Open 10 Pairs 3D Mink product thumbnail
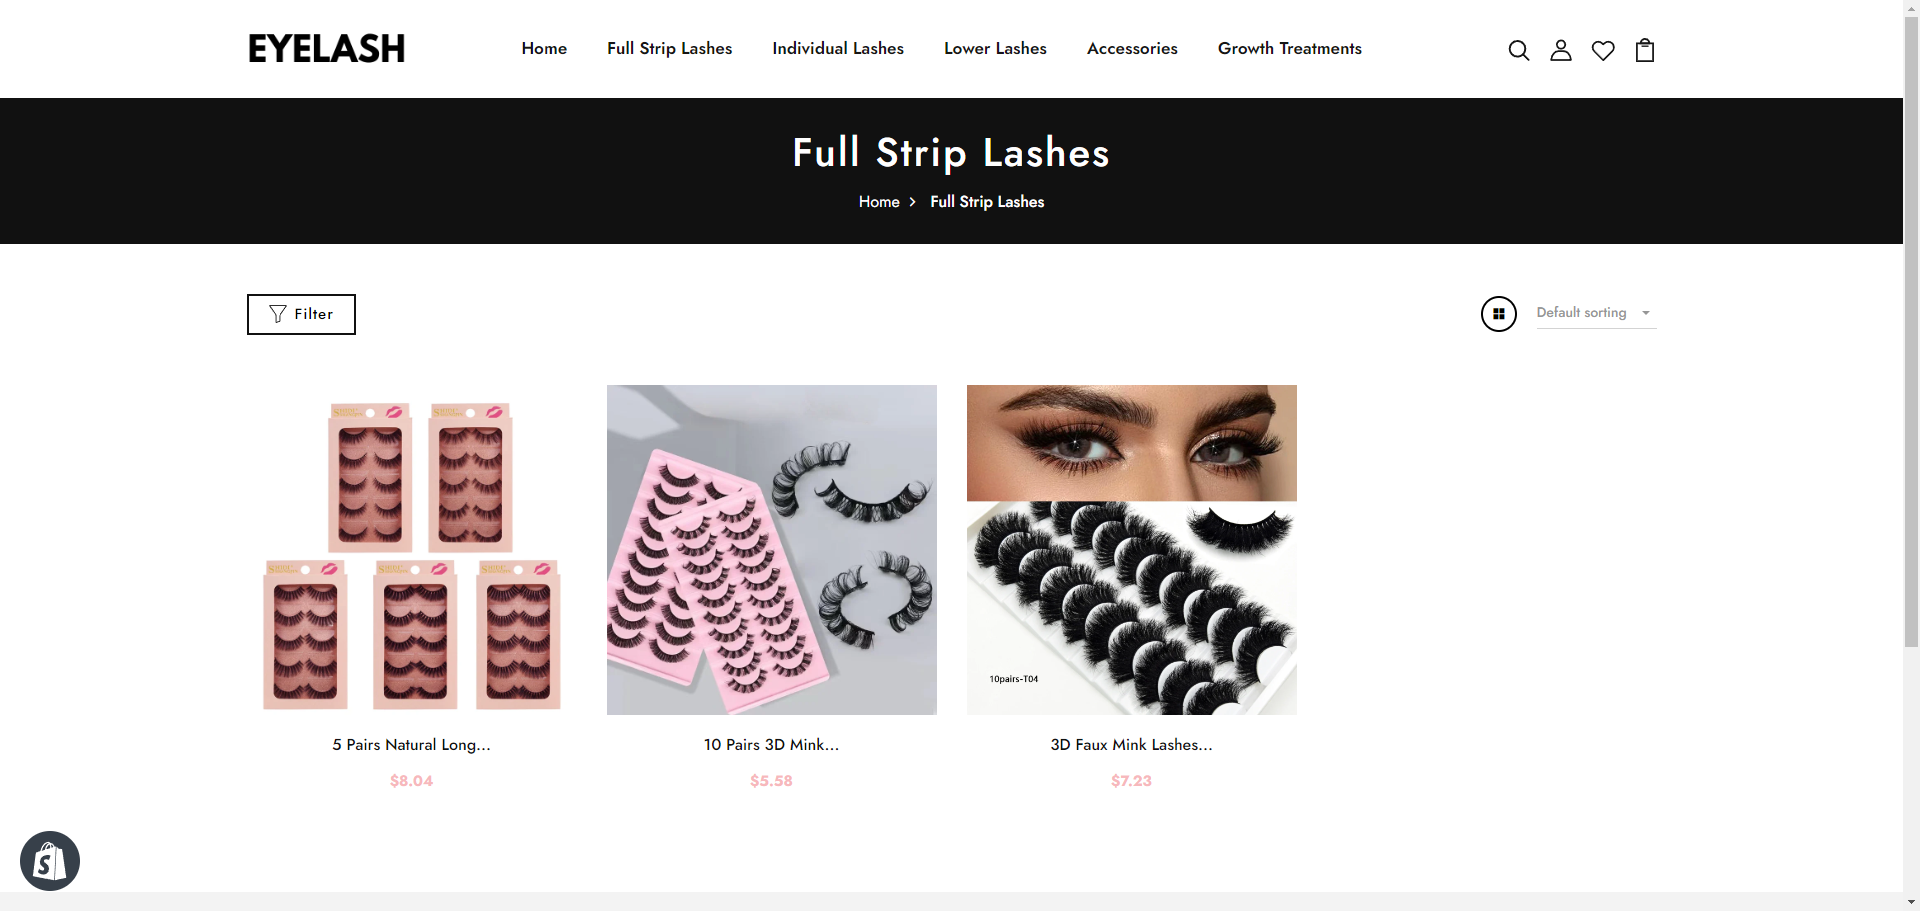 pos(772,550)
